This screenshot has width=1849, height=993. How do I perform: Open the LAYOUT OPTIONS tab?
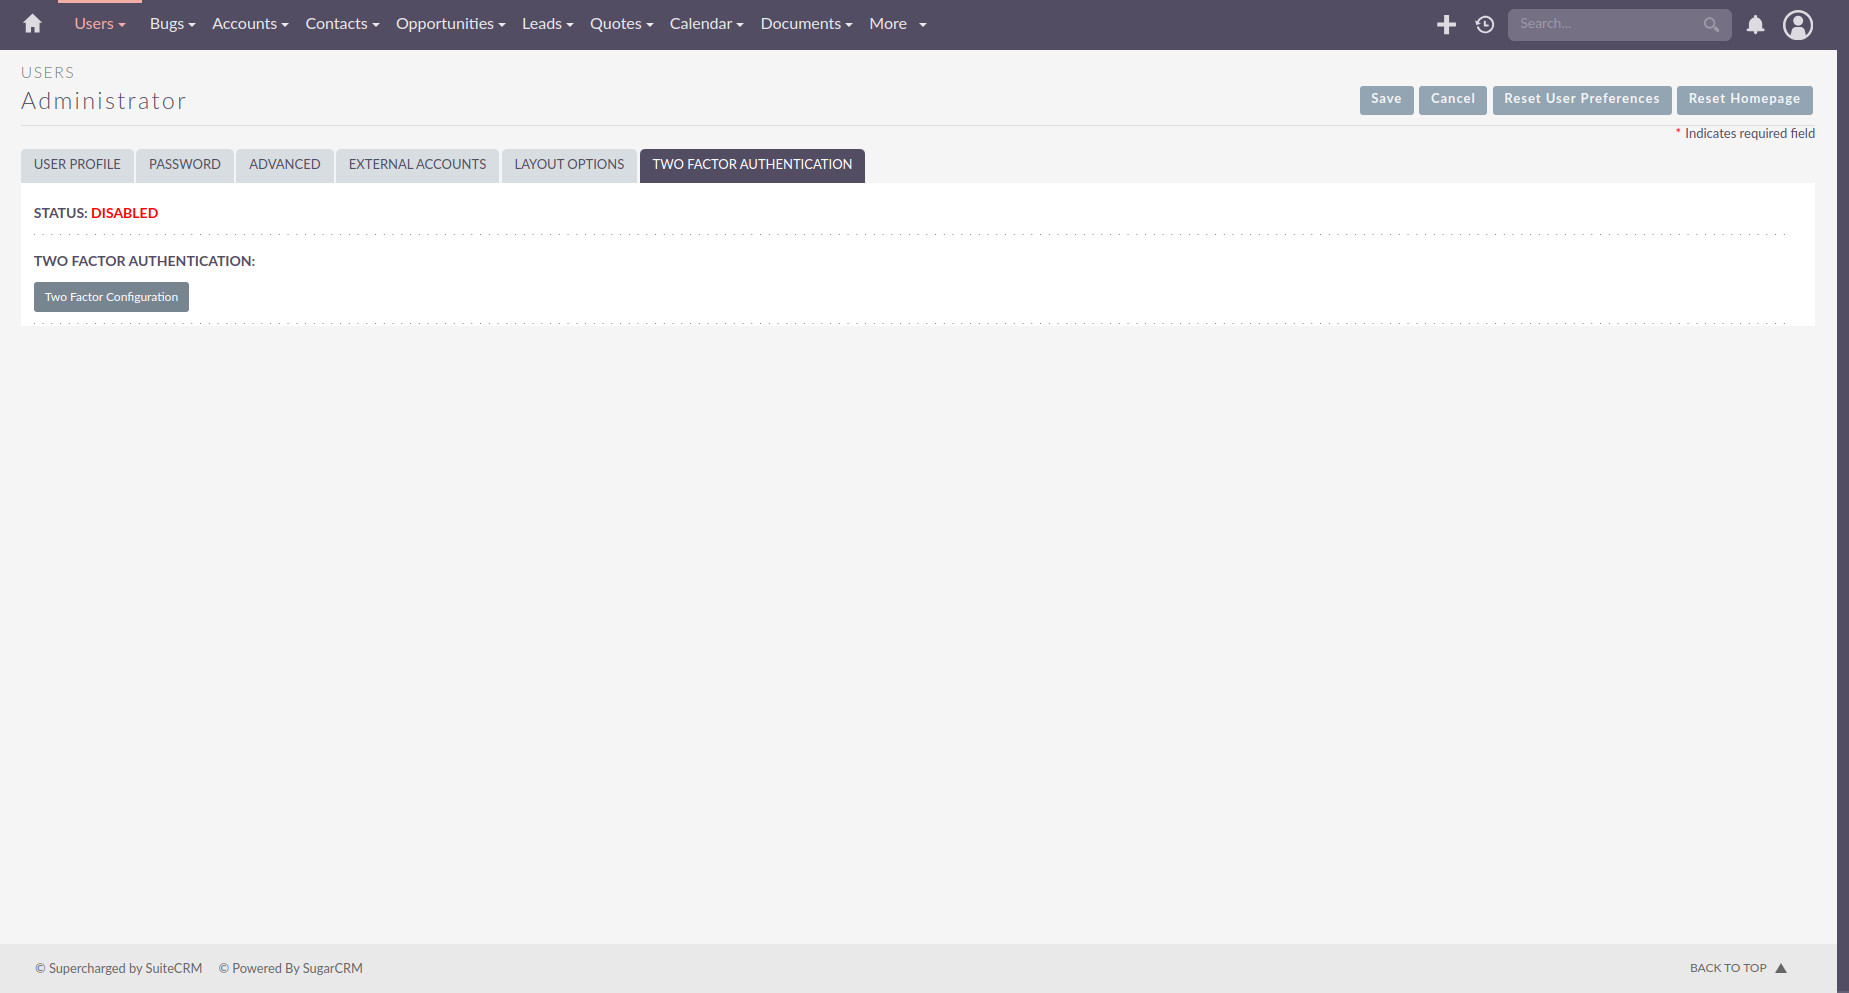coord(568,164)
